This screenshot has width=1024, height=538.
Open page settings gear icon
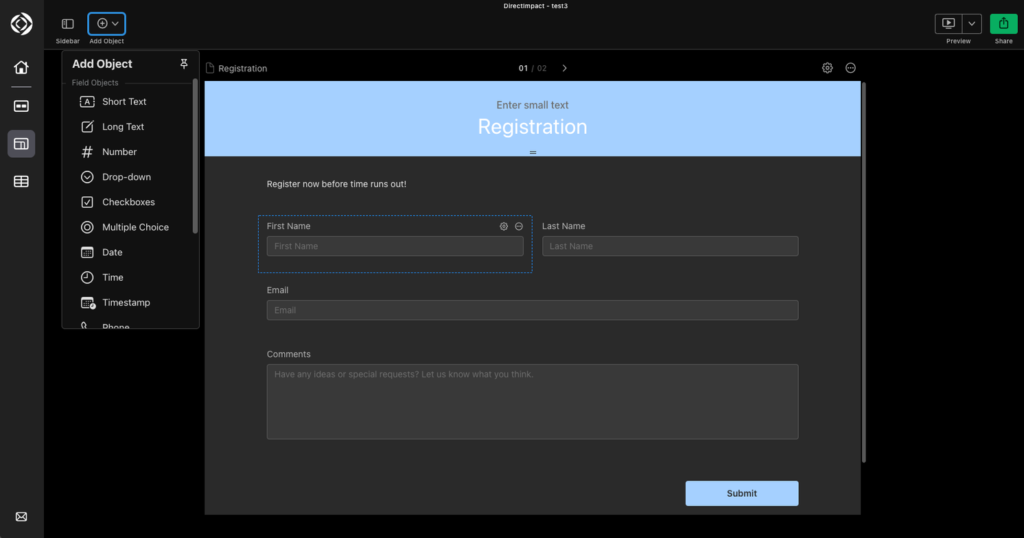click(x=827, y=68)
